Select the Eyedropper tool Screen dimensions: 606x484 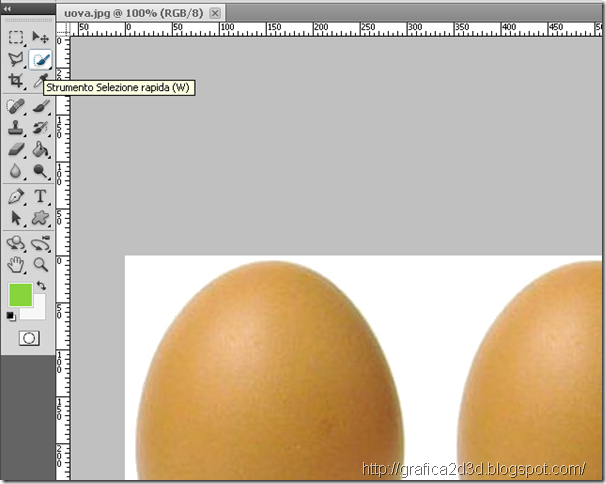pos(40,80)
